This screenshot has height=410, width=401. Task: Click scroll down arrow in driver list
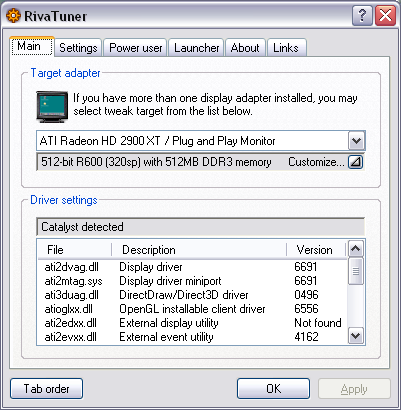356,336
